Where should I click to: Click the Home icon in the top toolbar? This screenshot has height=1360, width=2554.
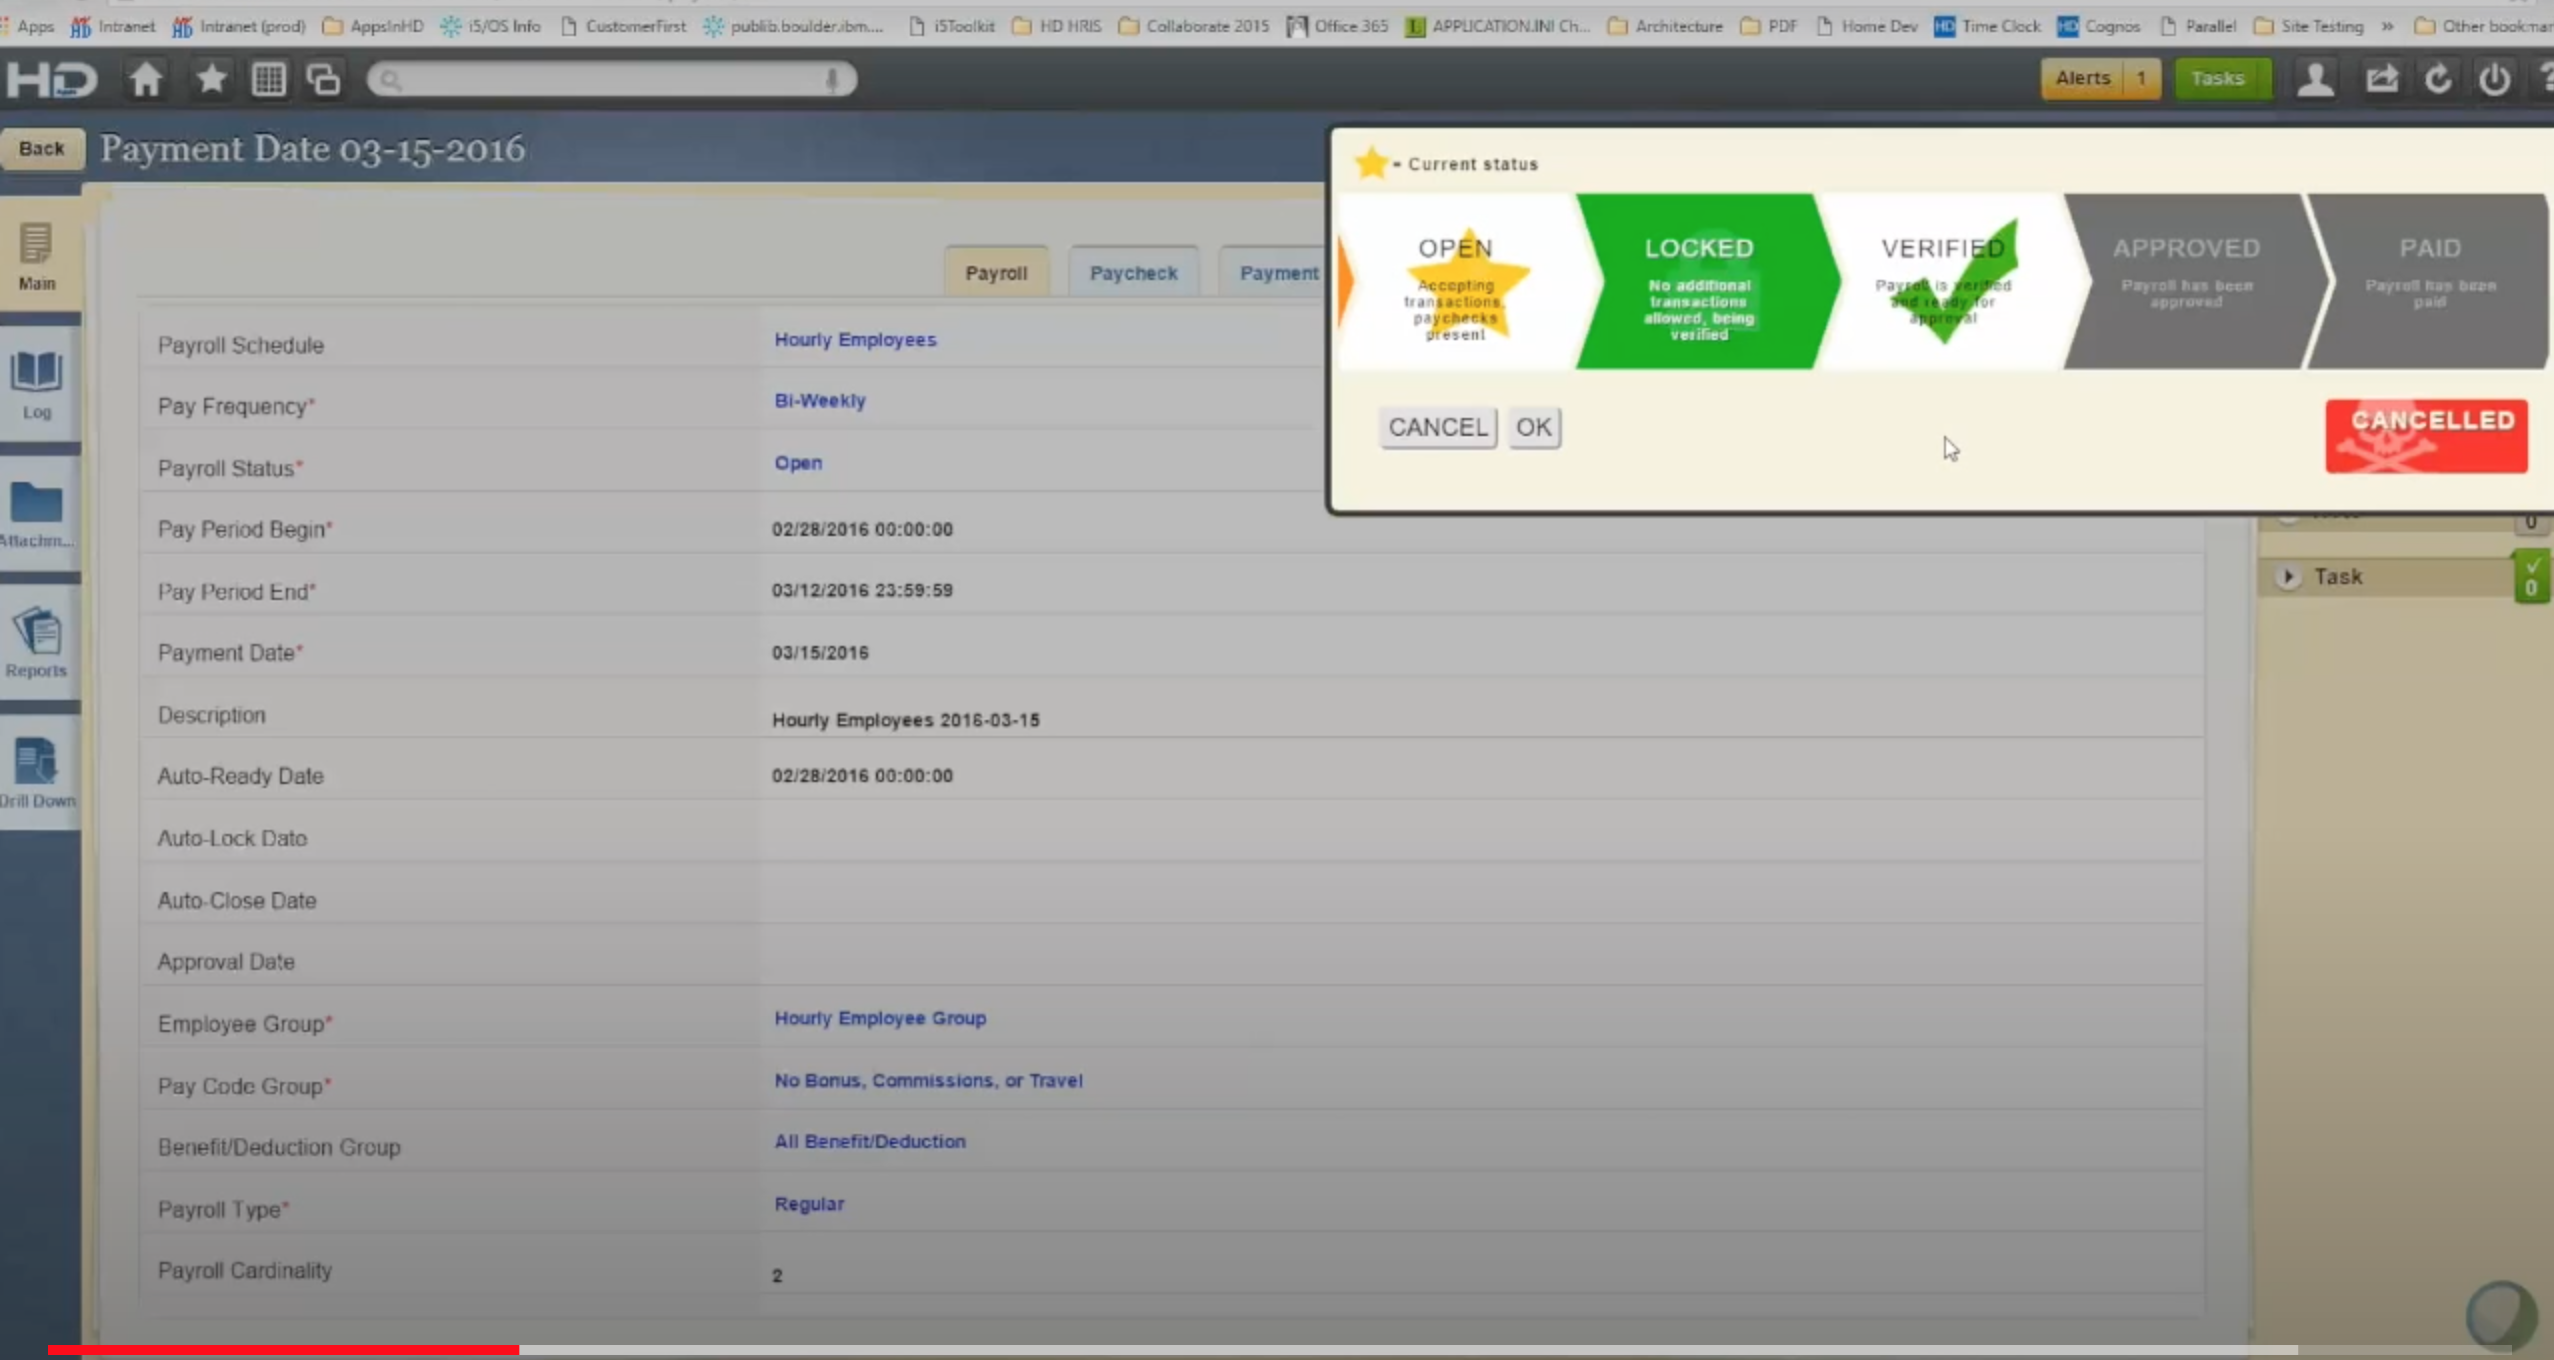[x=145, y=79]
